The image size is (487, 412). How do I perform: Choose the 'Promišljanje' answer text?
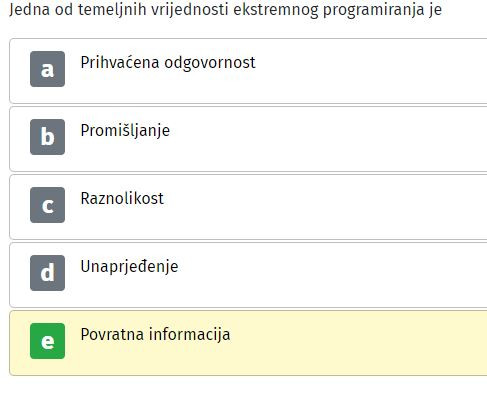(x=125, y=131)
